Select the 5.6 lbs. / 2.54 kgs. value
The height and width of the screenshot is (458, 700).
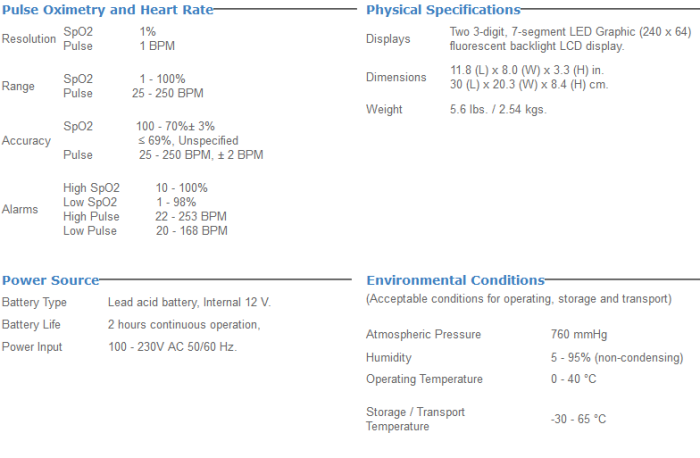pos(498,109)
